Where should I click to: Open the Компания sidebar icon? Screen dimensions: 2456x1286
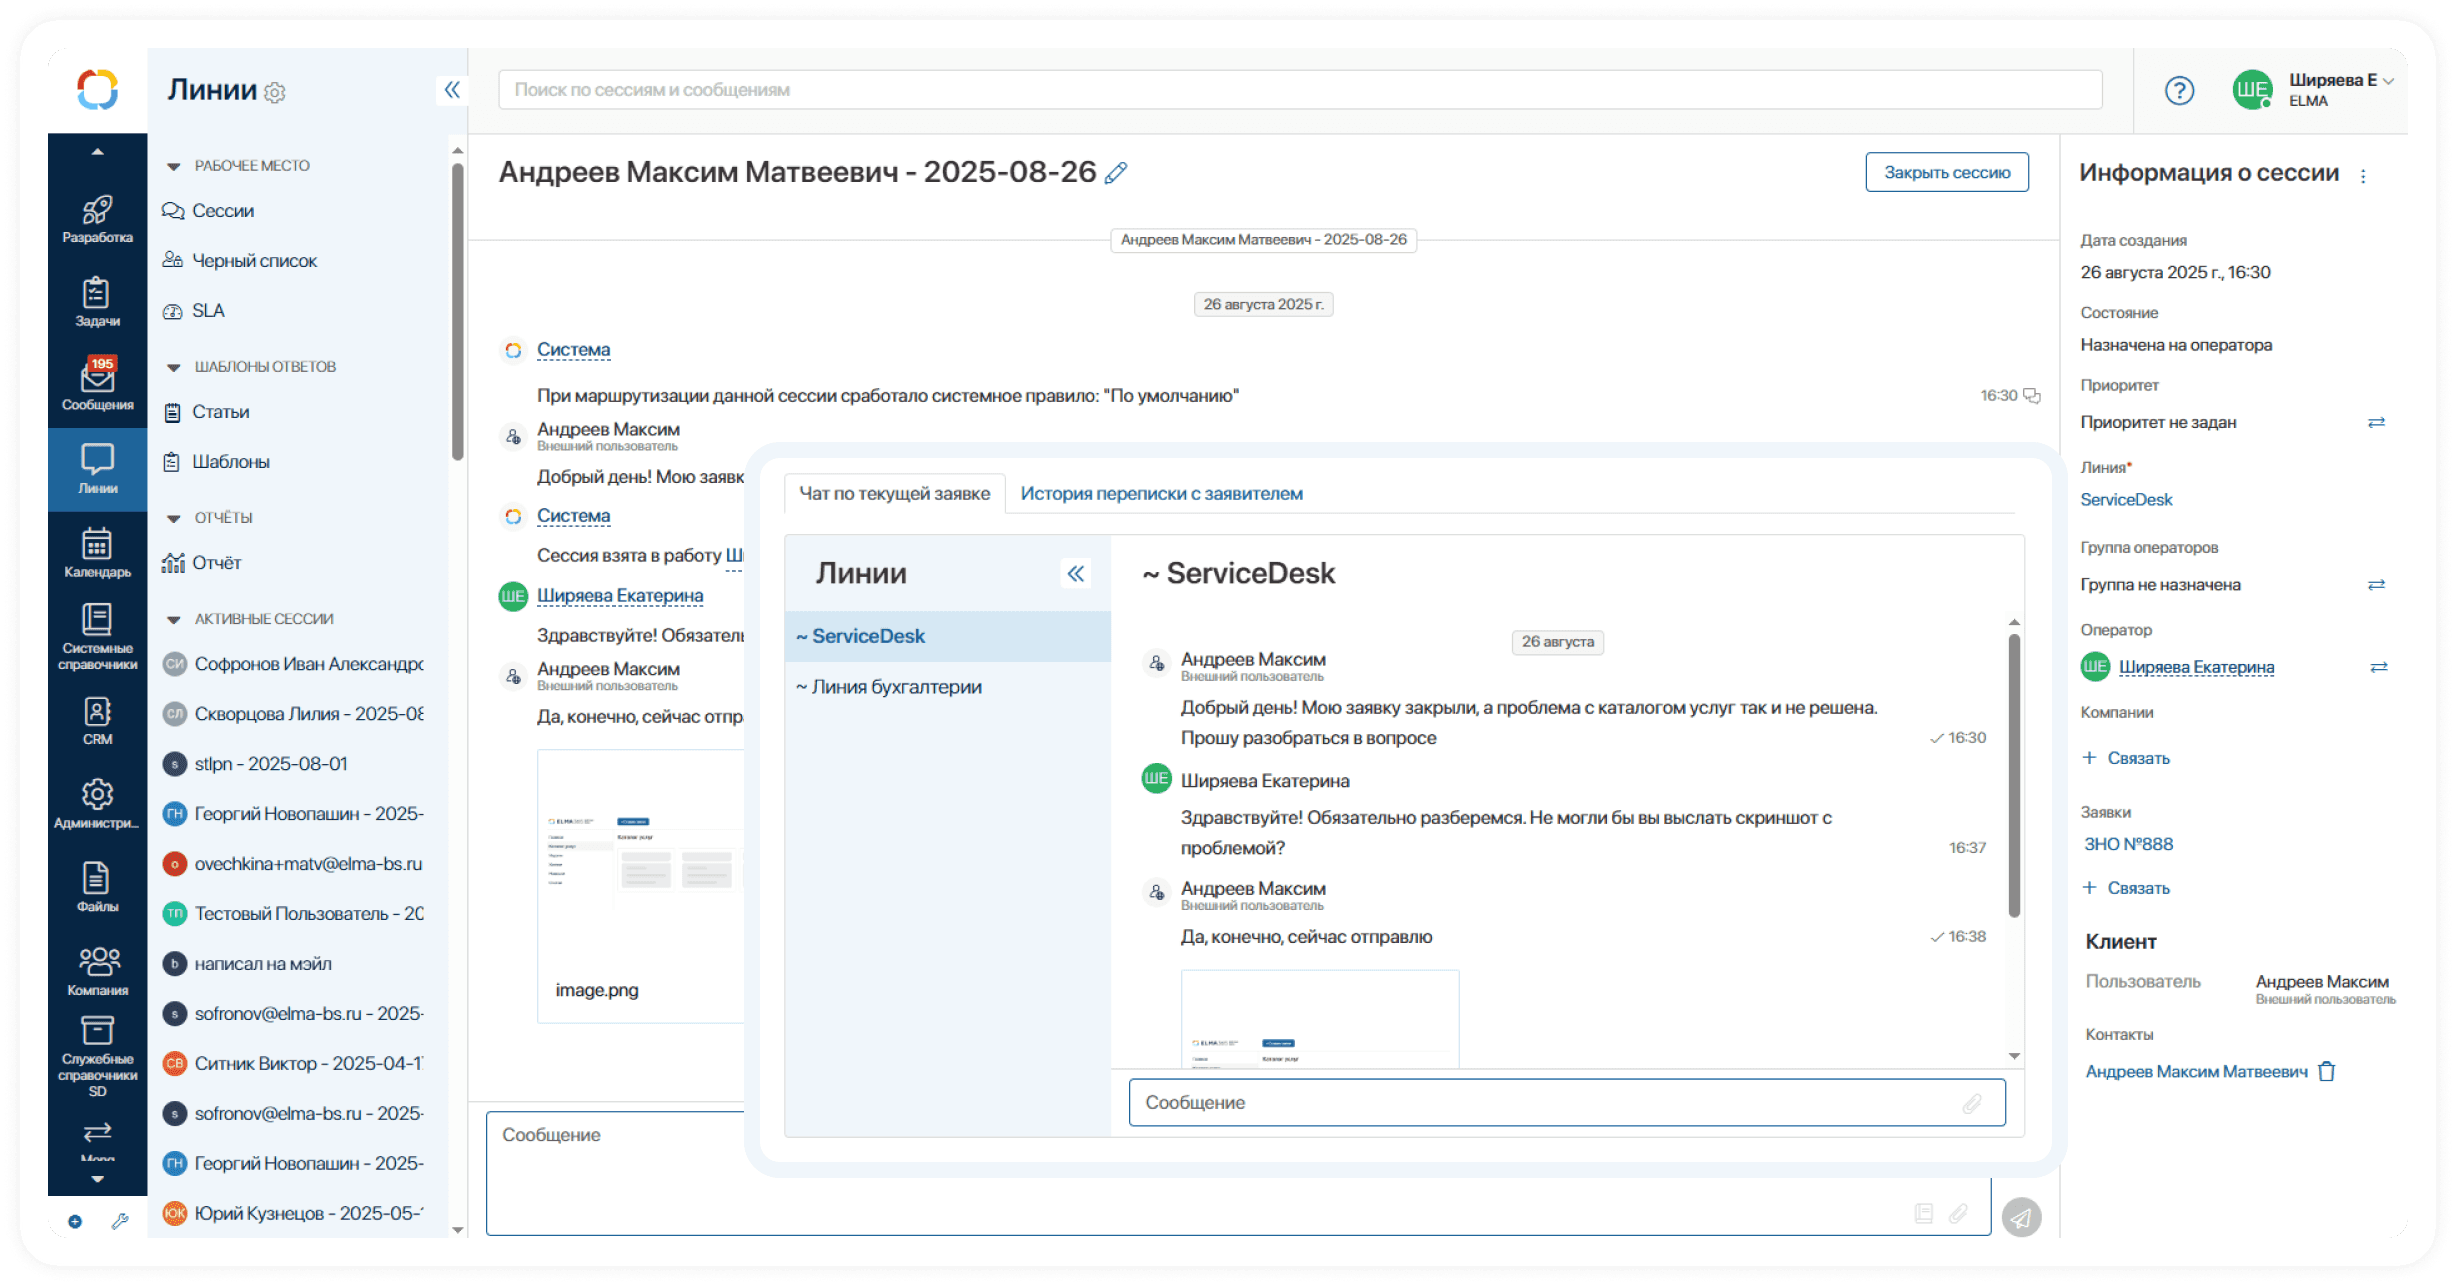[97, 971]
